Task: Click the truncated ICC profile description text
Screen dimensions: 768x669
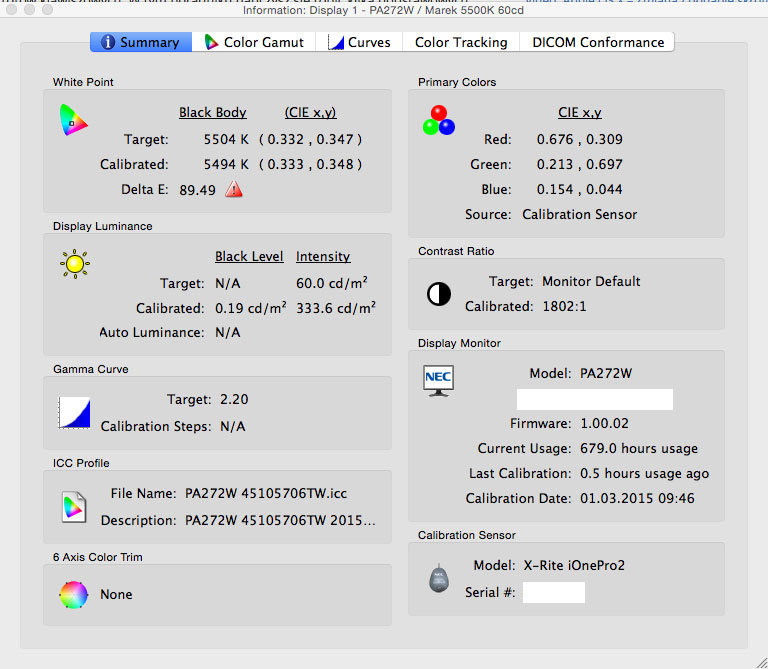Action: 280,520
